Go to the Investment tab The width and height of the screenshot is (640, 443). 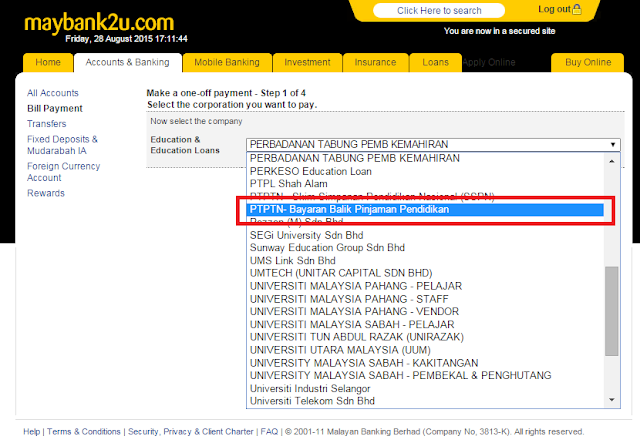pyautogui.click(x=307, y=62)
